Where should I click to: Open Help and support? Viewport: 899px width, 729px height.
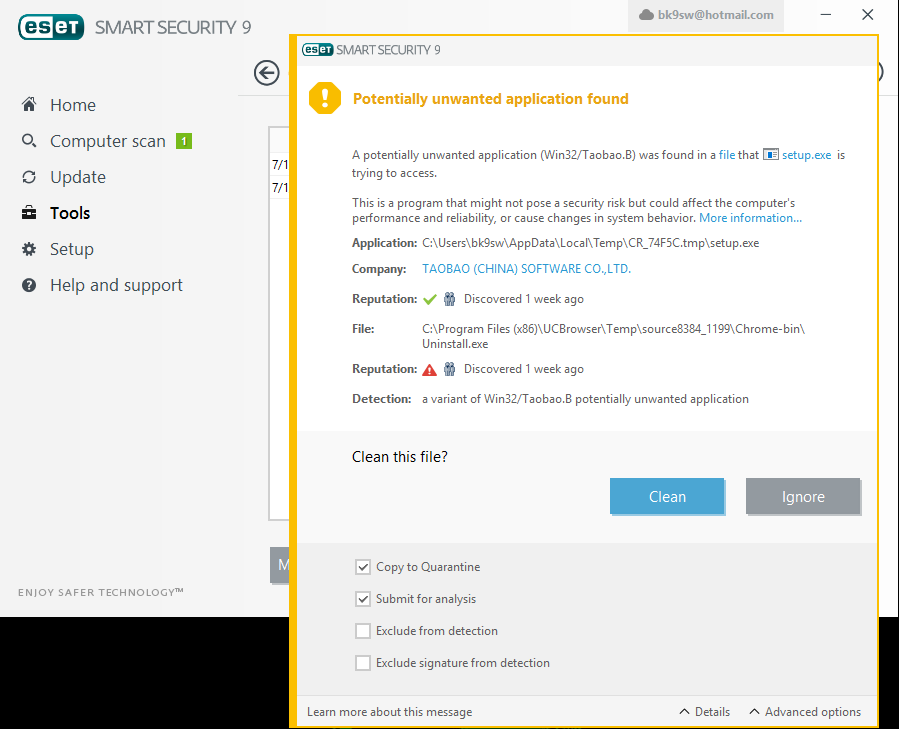116,285
